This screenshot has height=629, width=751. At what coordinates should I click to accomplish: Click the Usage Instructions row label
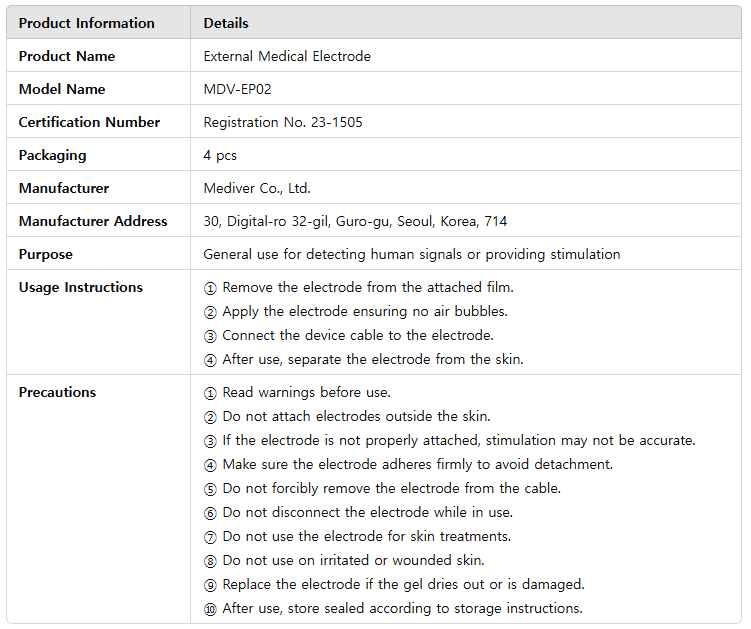click(80, 287)
